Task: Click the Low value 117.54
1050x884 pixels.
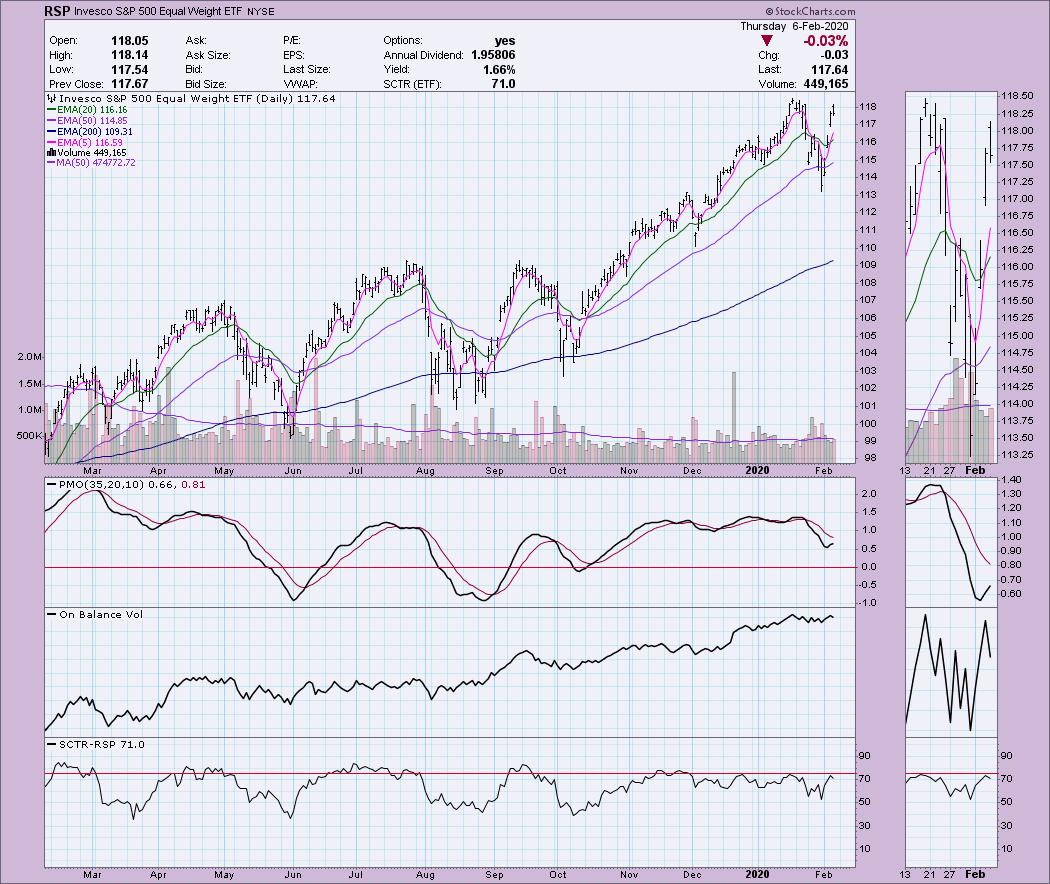Action: click(130, 70)
